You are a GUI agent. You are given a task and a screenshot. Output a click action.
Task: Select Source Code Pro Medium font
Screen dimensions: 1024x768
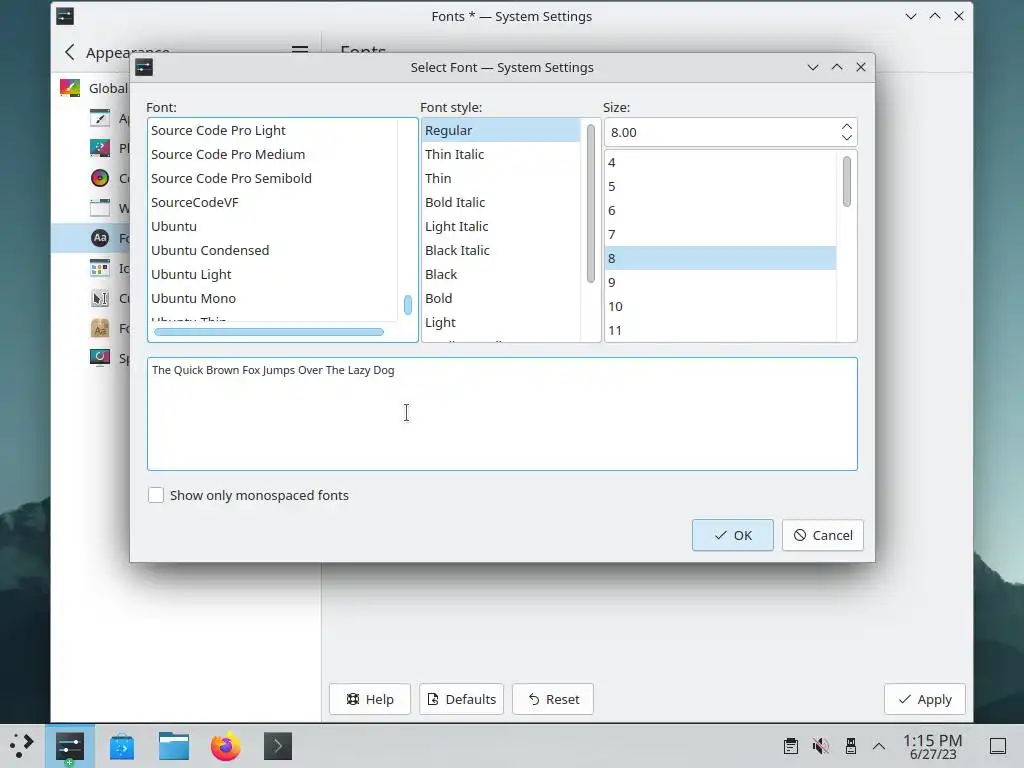pos(273,154)
